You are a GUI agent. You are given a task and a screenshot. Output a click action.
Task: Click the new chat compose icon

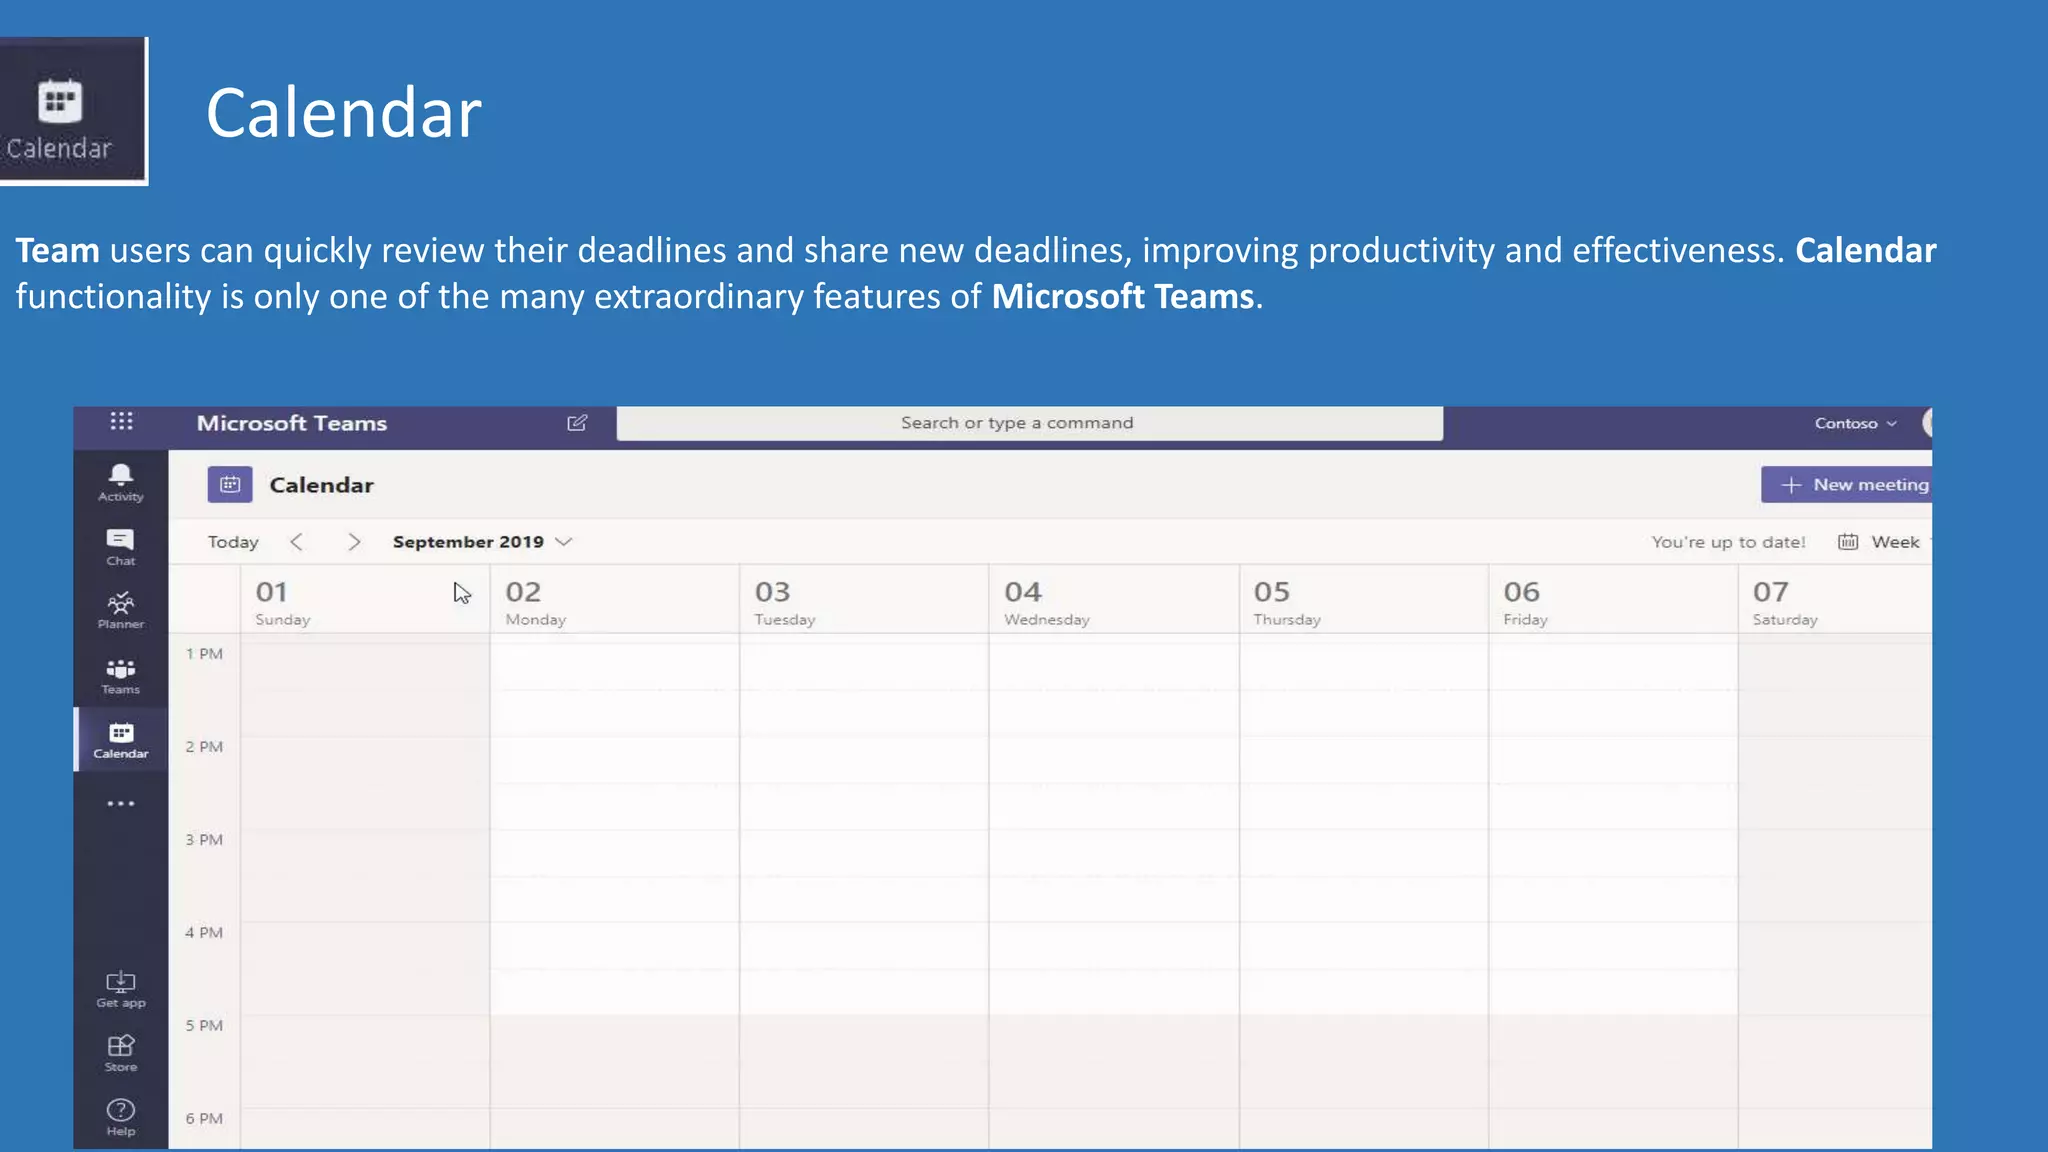click(577, 423)
